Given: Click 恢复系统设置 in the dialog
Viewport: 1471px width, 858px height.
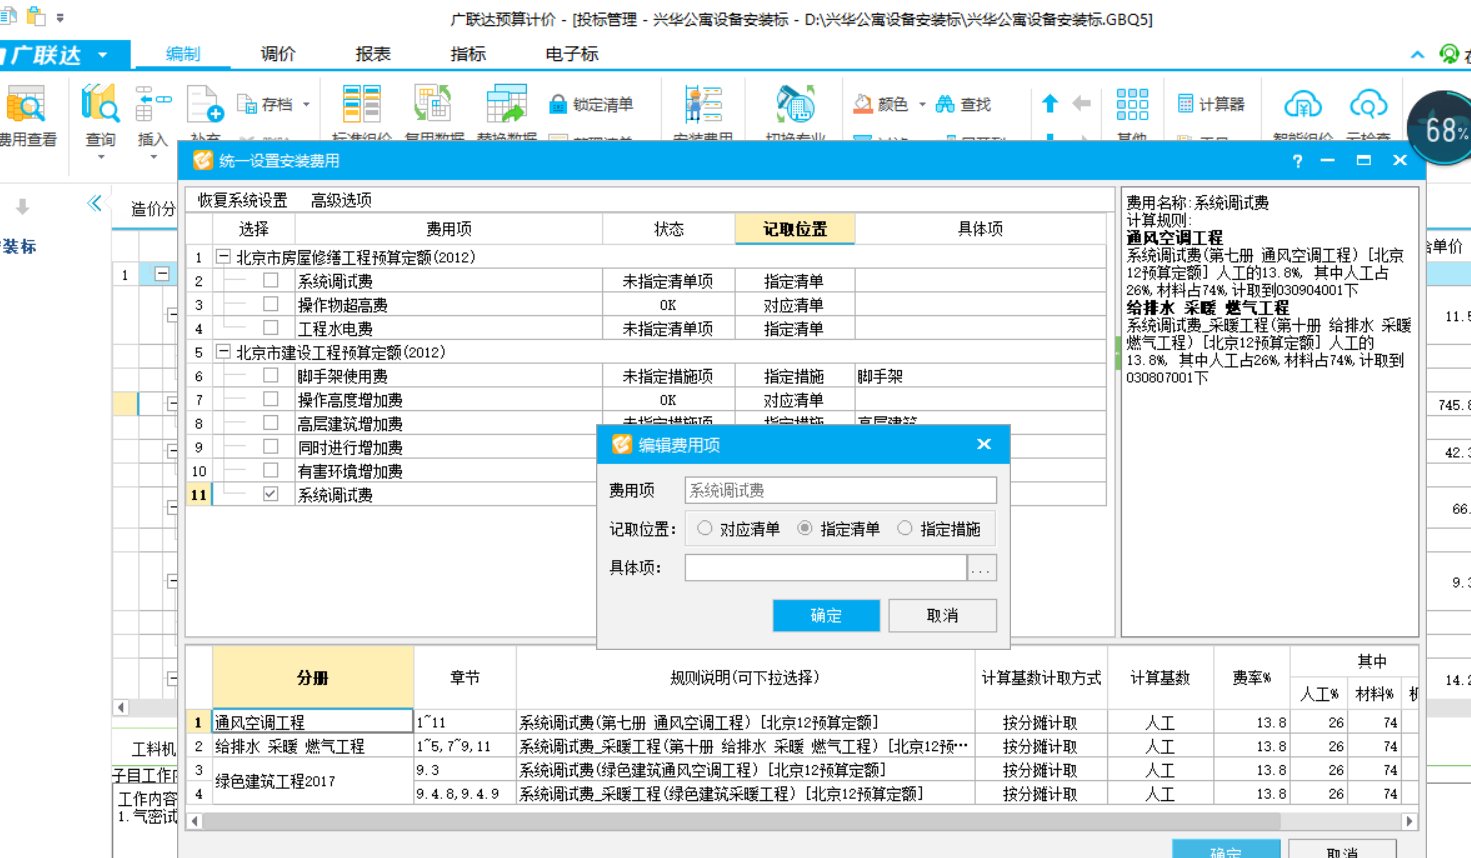Looking at the screenshot, I should (242, 200).
